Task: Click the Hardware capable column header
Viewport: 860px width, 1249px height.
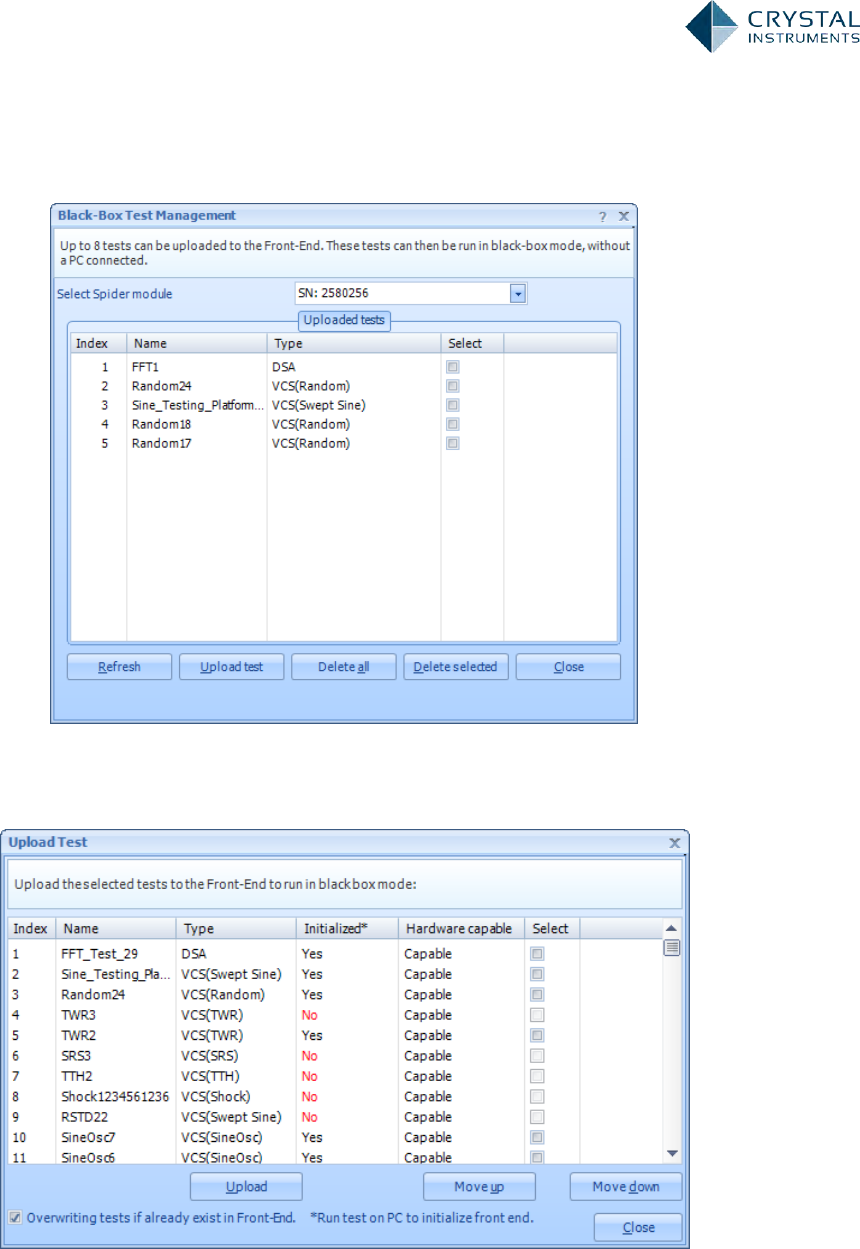Action: pos(461,928)
